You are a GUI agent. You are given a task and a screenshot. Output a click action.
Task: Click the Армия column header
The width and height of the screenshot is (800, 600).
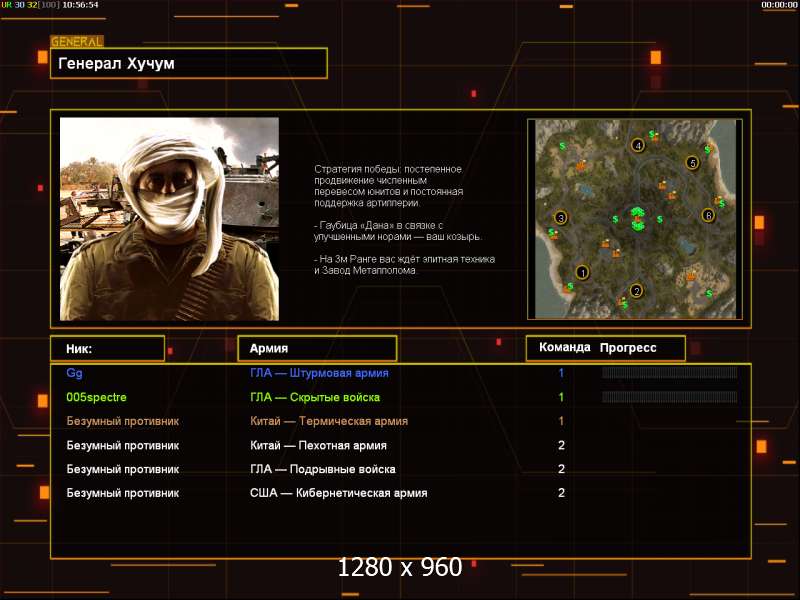click(316, 348)
